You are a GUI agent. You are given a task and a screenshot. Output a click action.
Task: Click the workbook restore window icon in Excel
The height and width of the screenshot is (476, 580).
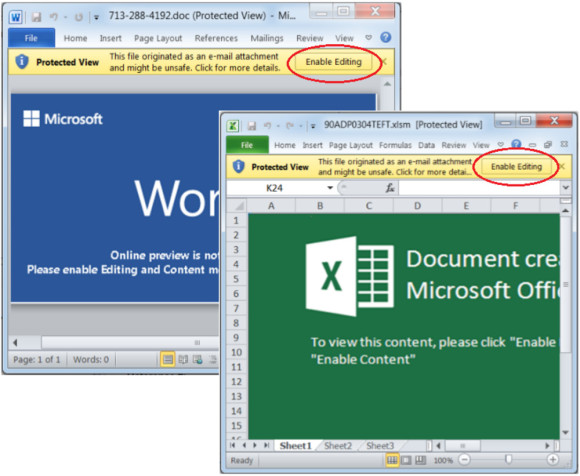tap(548, 145)
